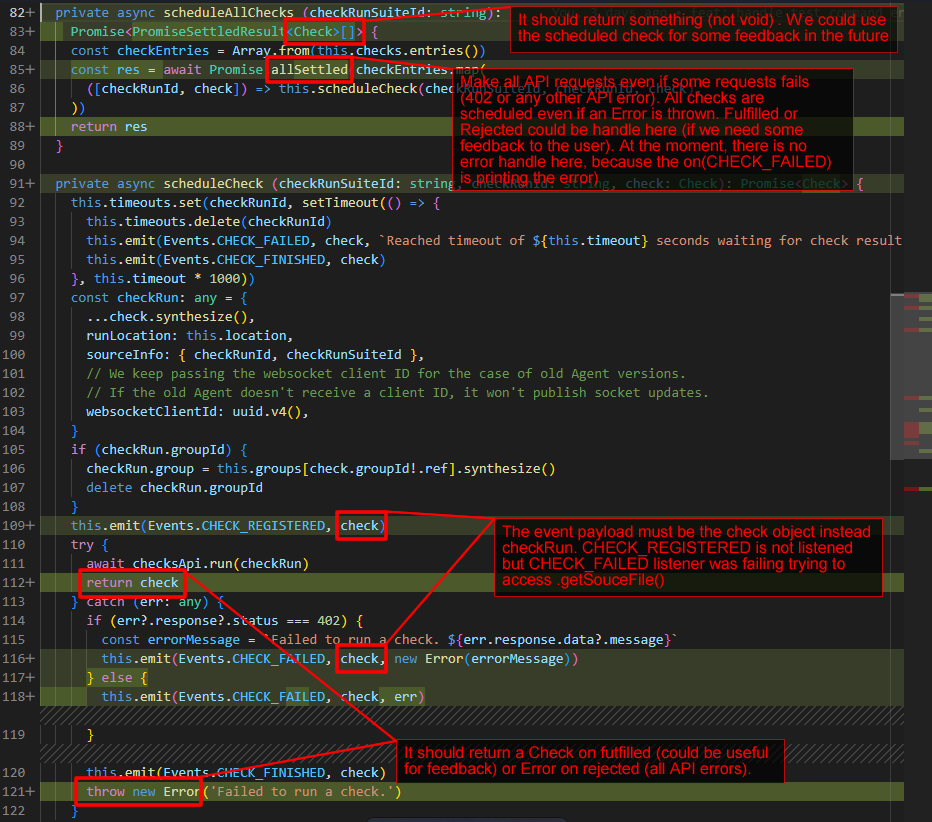Click 'delete checkRun.groupId' on line 107
Screen dimensions: 932x822
[x=174, y=488]
